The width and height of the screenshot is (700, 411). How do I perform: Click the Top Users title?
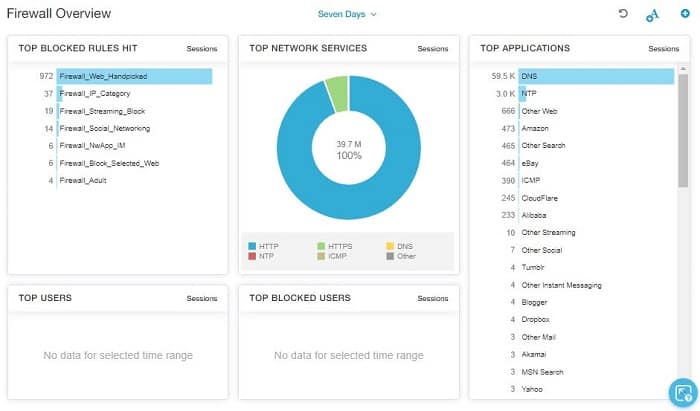coord(45,298)
